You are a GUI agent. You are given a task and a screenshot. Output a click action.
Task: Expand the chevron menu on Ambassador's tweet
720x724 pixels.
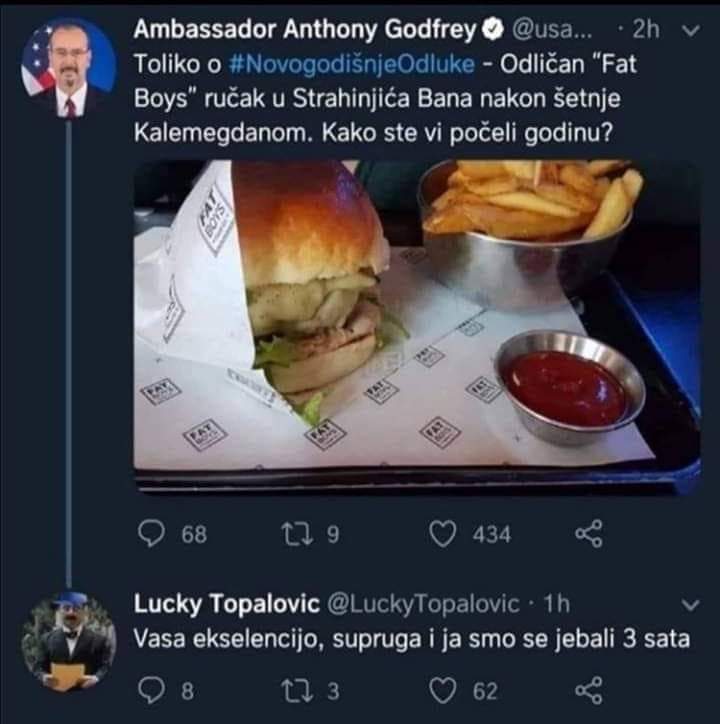[x=691, y=30]
